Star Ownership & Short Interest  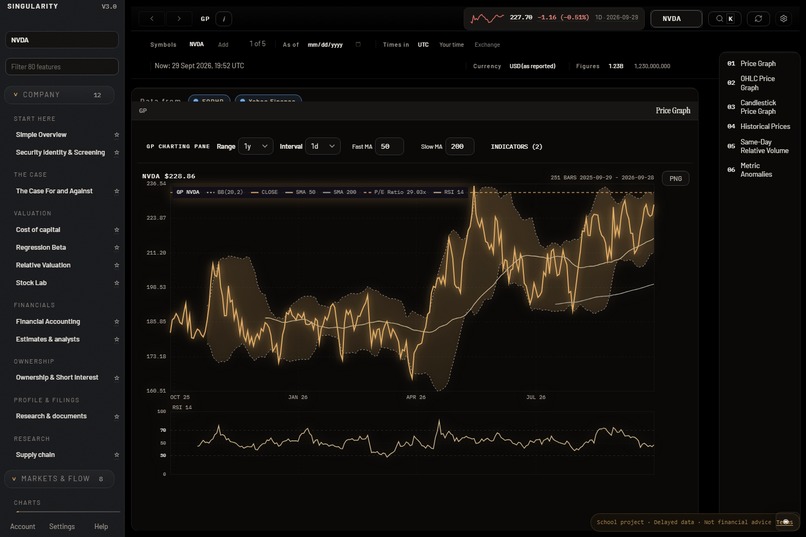pyautogui.click(x=117, y=378)
